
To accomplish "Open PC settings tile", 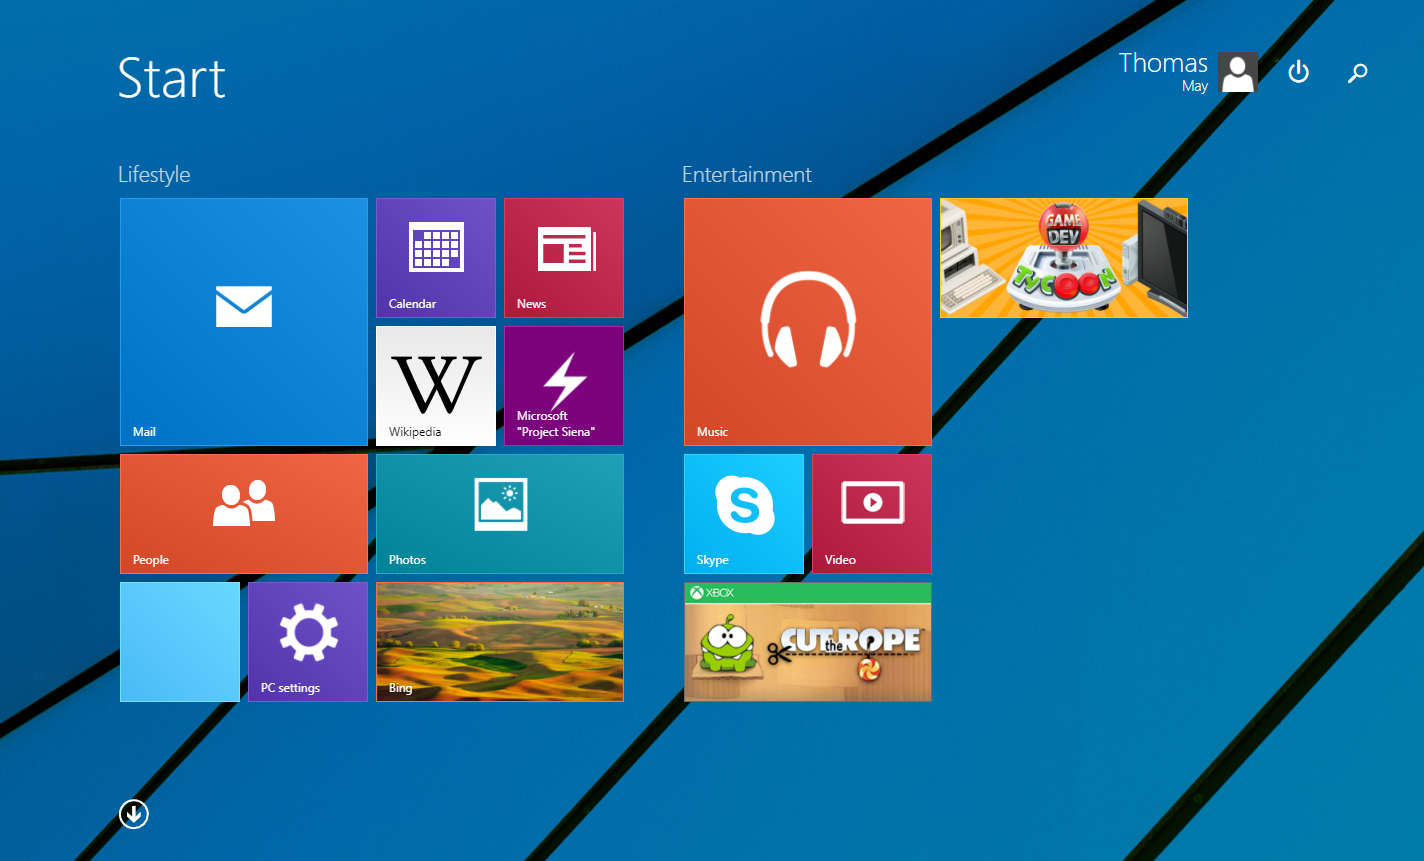I will 308,642.
